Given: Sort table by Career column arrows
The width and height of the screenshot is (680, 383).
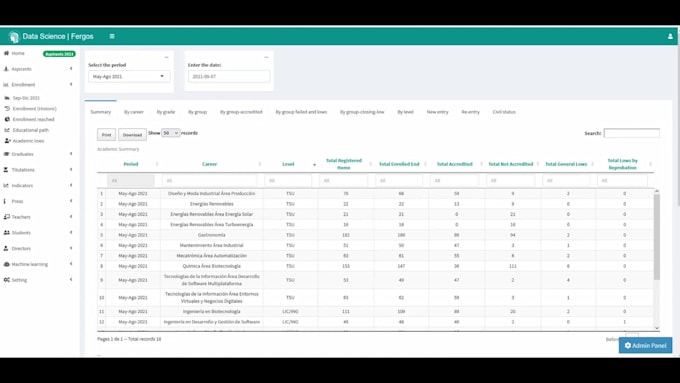Looking at the screenshot, I should (x=260, y=164).
